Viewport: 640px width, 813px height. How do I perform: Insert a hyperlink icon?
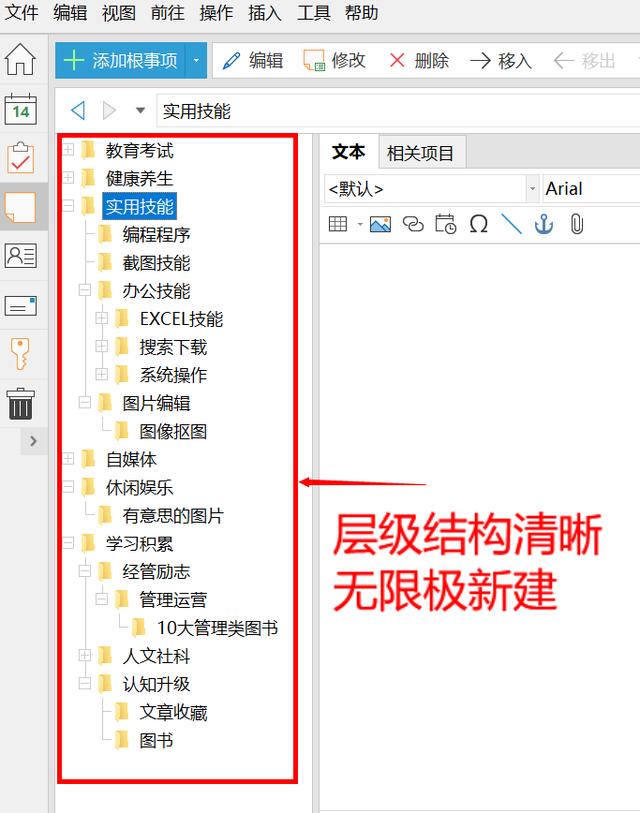(x=413, y=224)
